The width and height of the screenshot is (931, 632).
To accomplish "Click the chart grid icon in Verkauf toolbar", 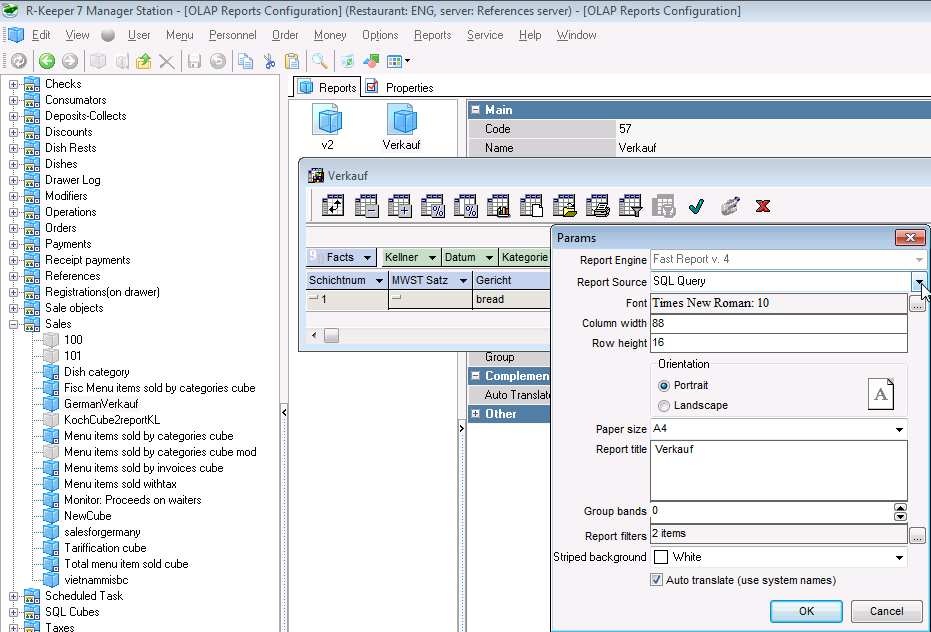I will (498, 206).
